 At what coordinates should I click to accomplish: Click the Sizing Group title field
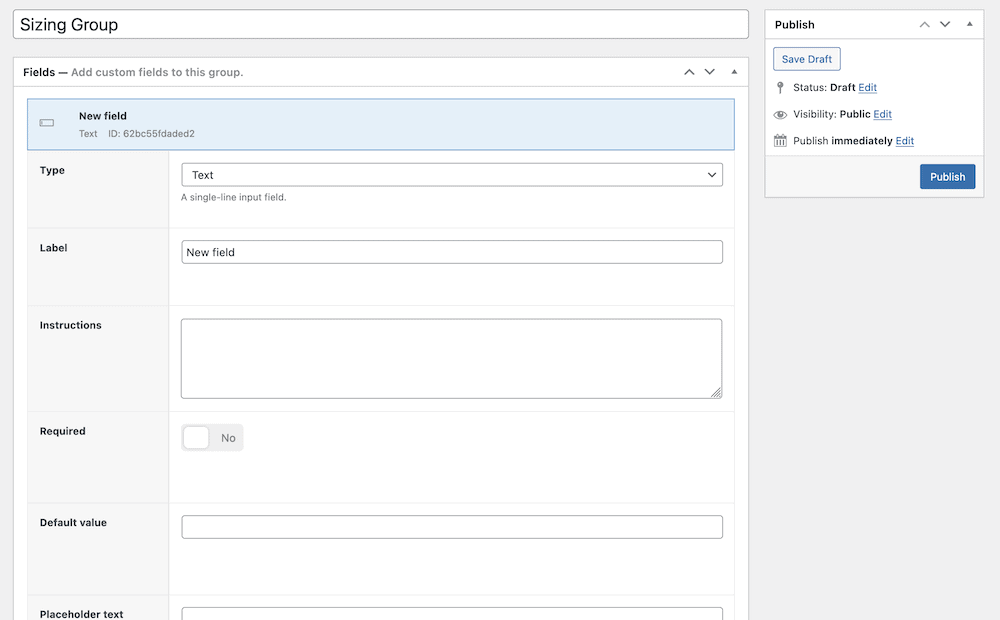pyautogui.click(x=381, y=24)
